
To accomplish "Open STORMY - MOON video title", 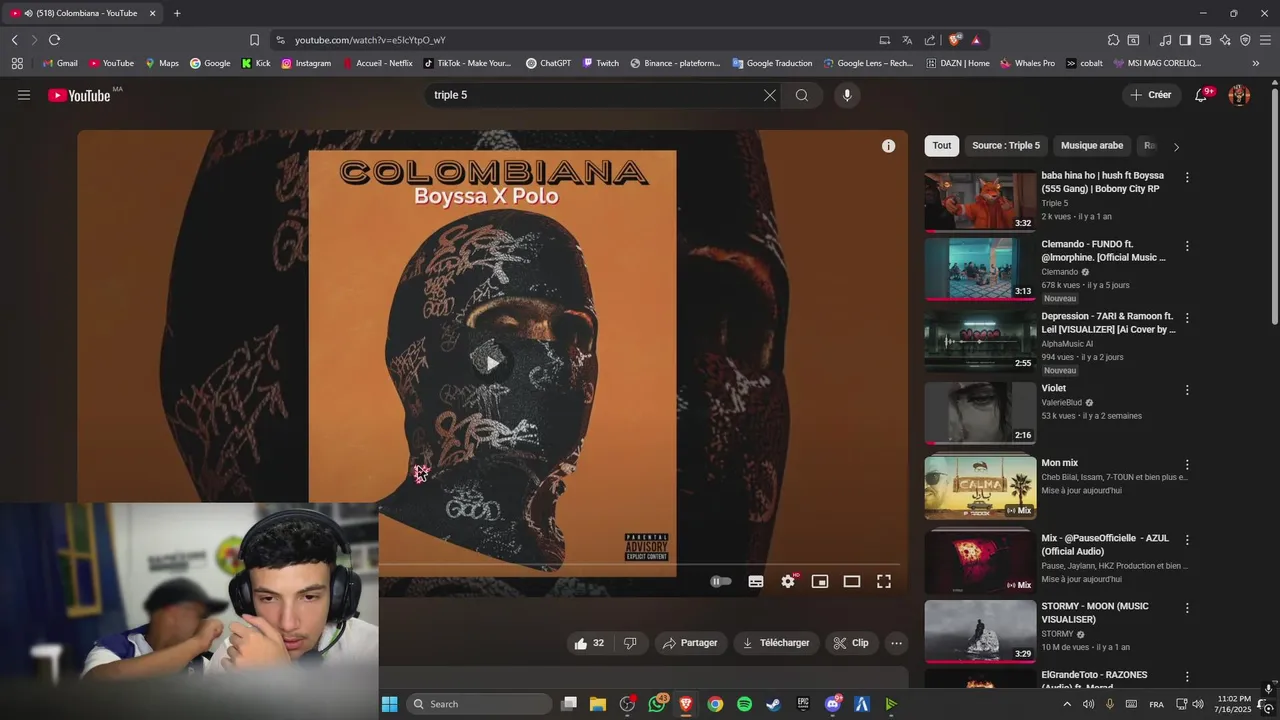I will pyautogui.click(x=1094, y=613).
